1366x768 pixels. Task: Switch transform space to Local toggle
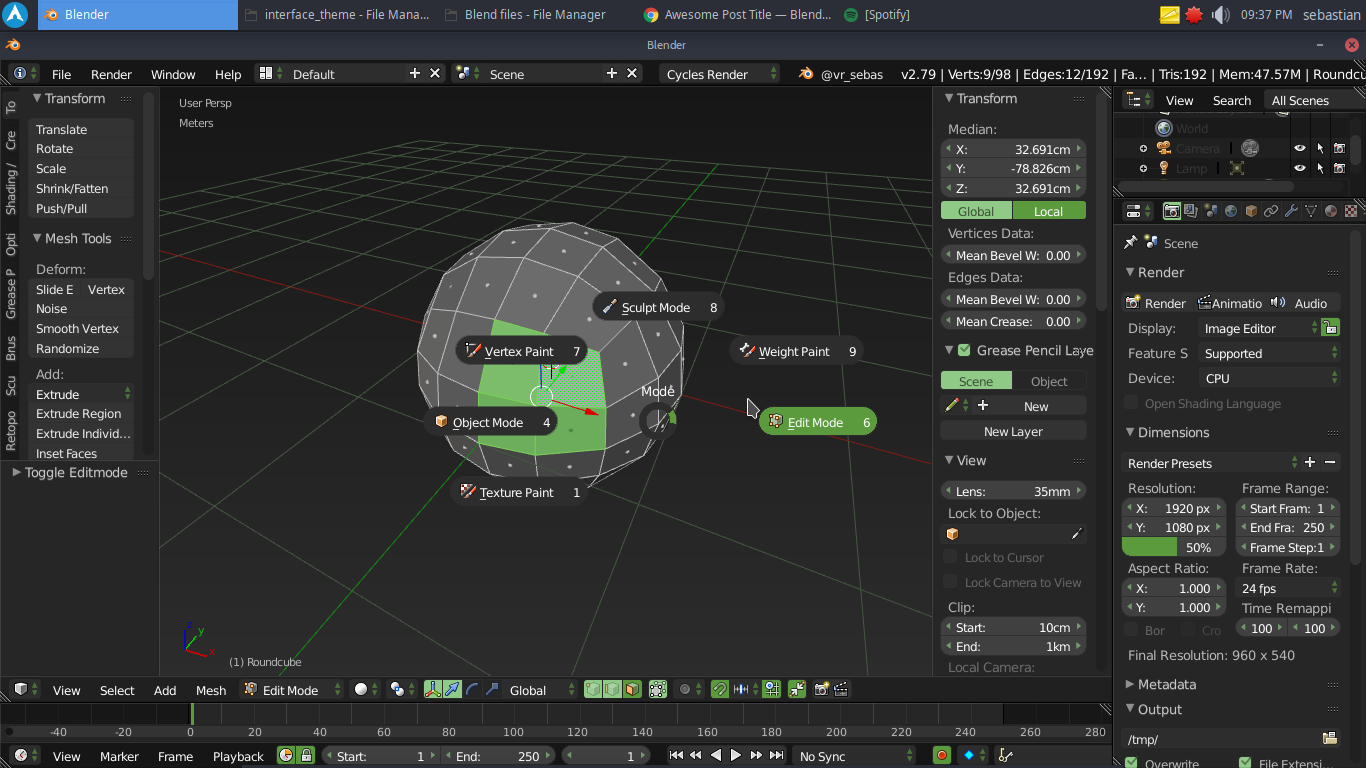(x=1049, y=211)
